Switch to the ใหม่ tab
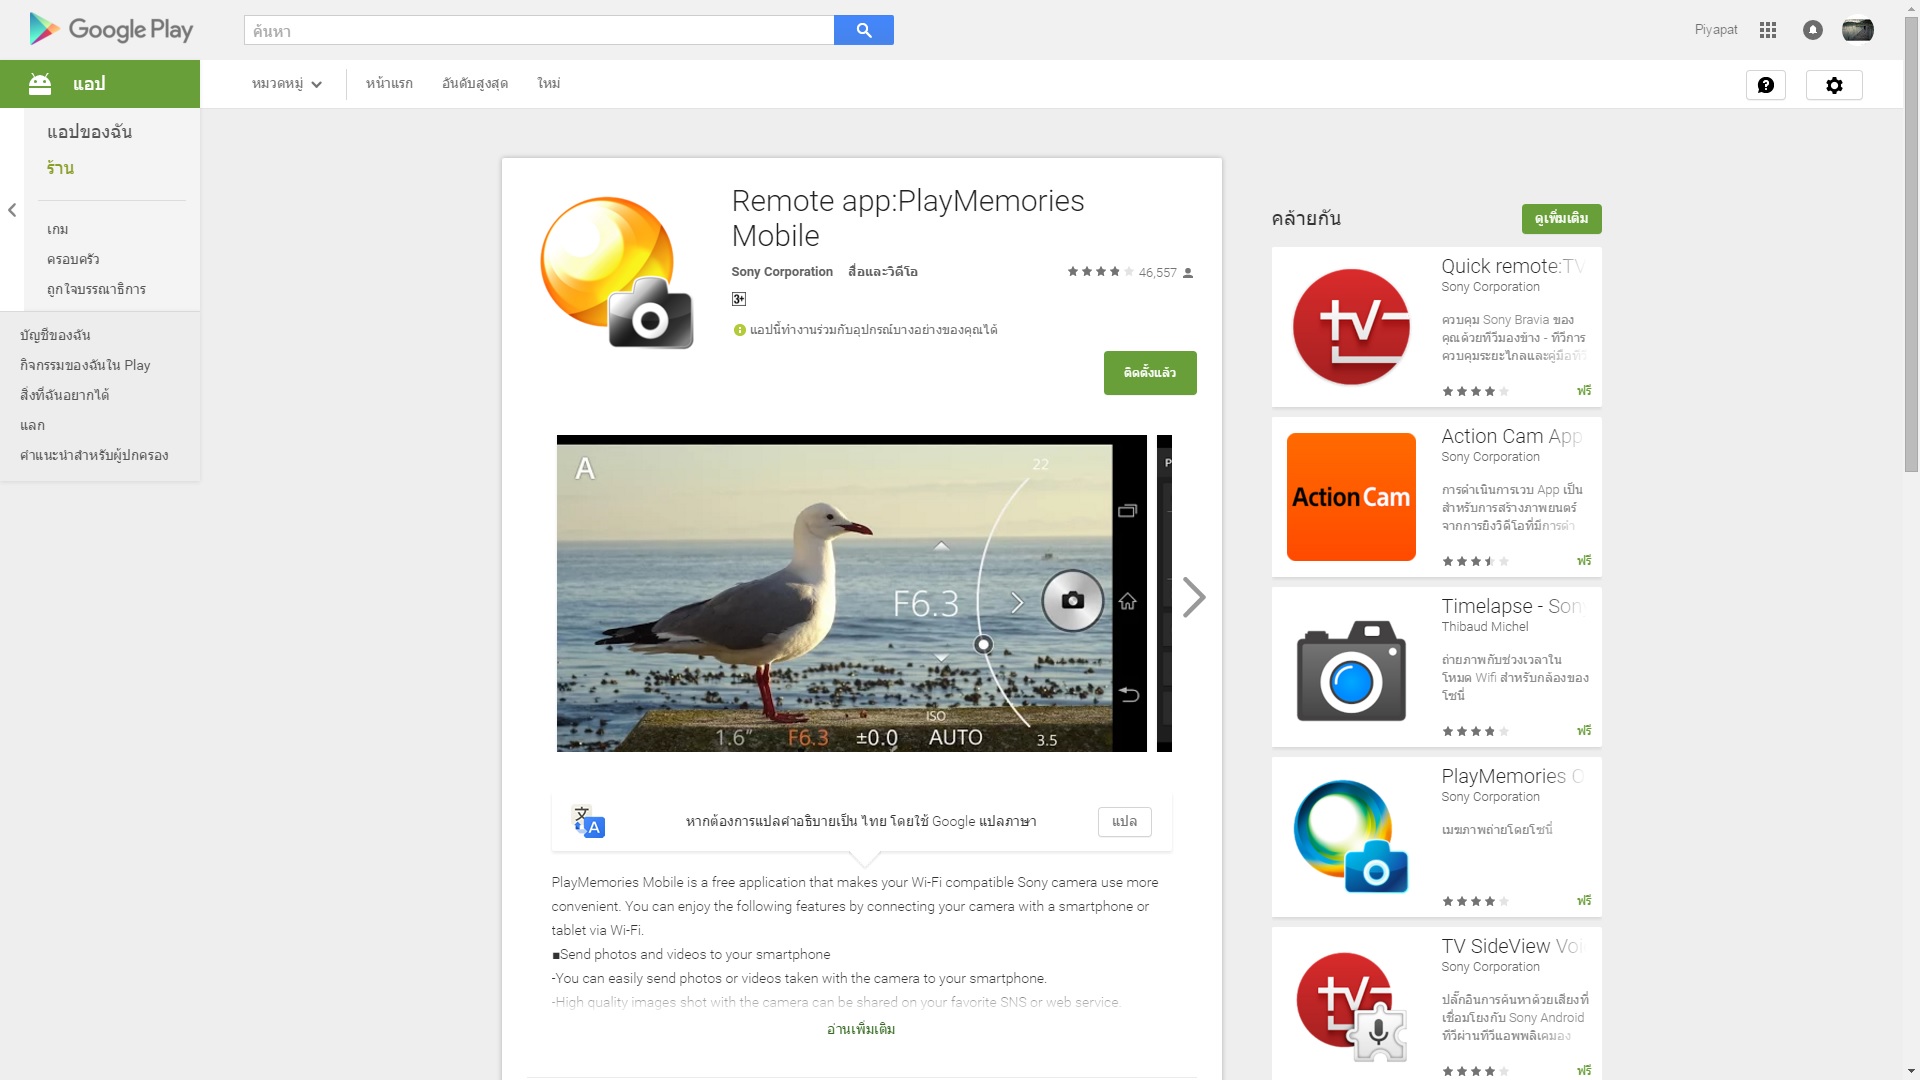Image resolution: width=1920 pixels, height=1080 pixels. 548,84
